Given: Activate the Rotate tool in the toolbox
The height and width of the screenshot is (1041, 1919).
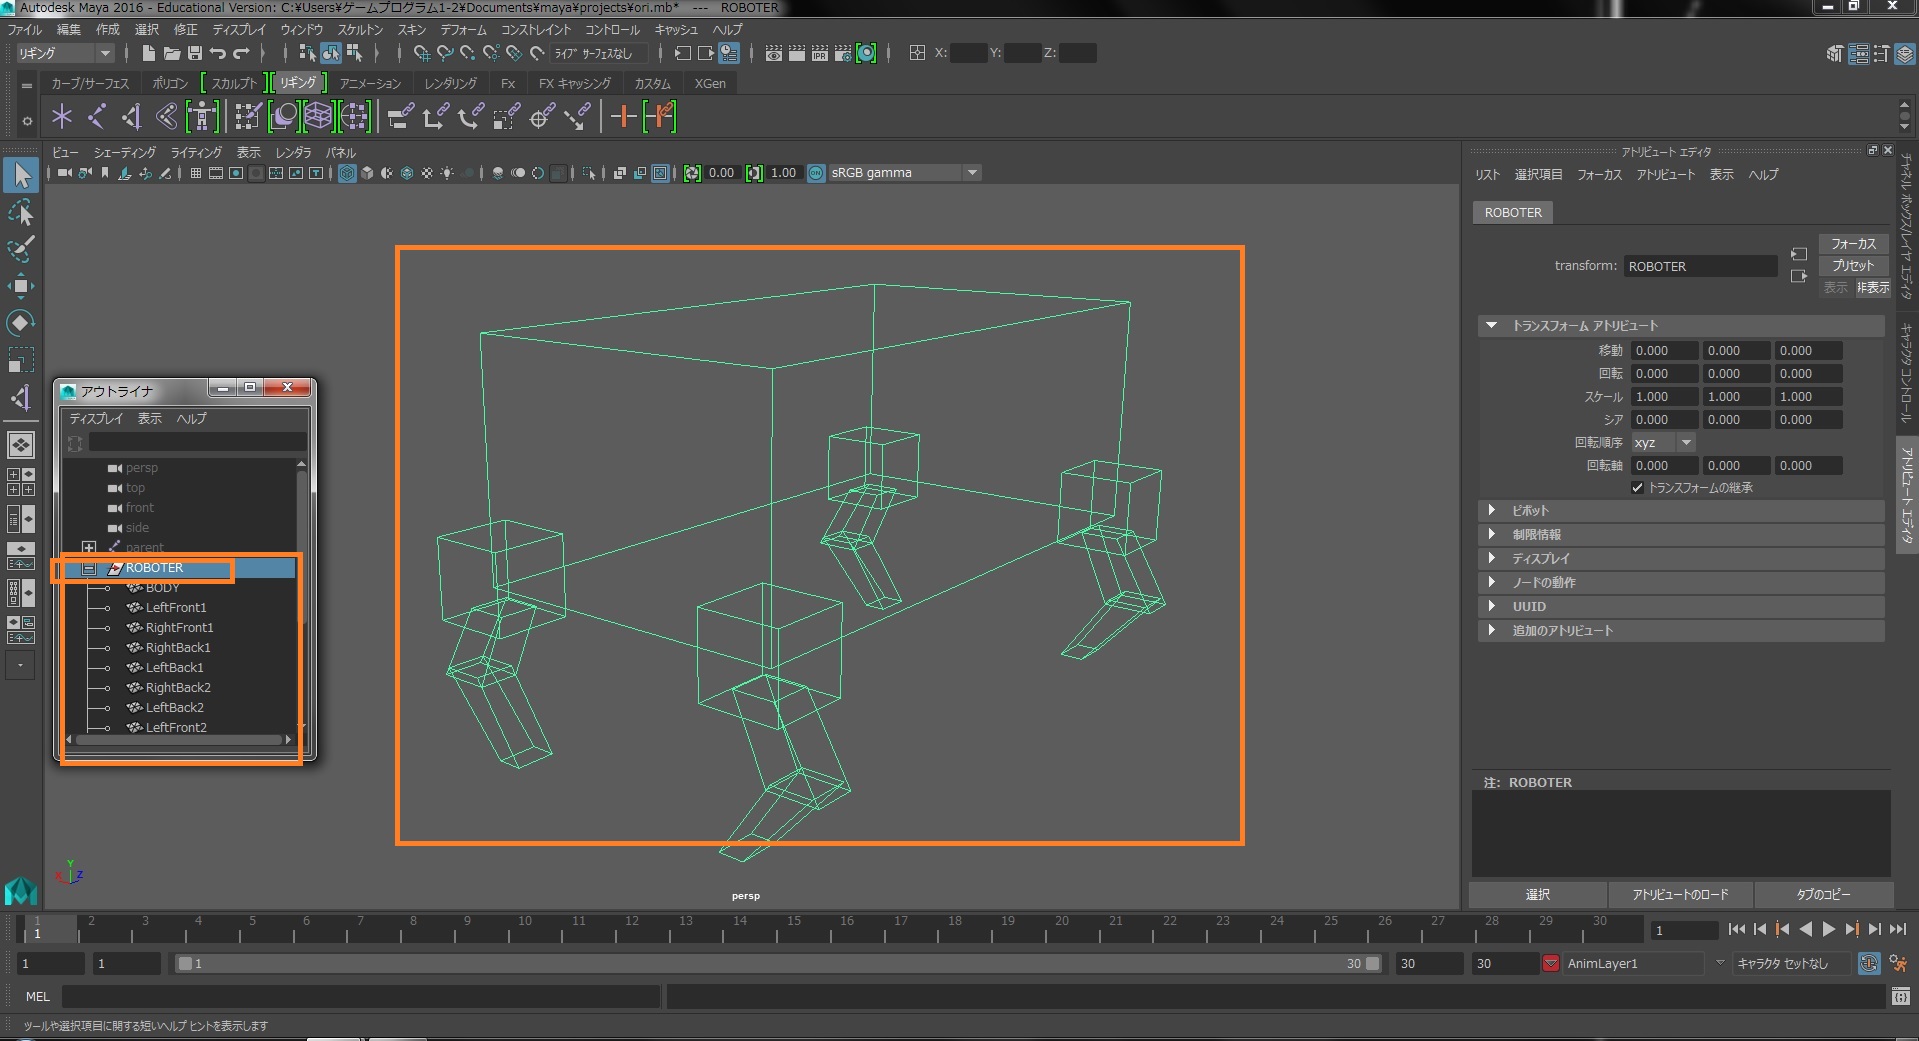Looking at the screenshot, I should (21, 322).
